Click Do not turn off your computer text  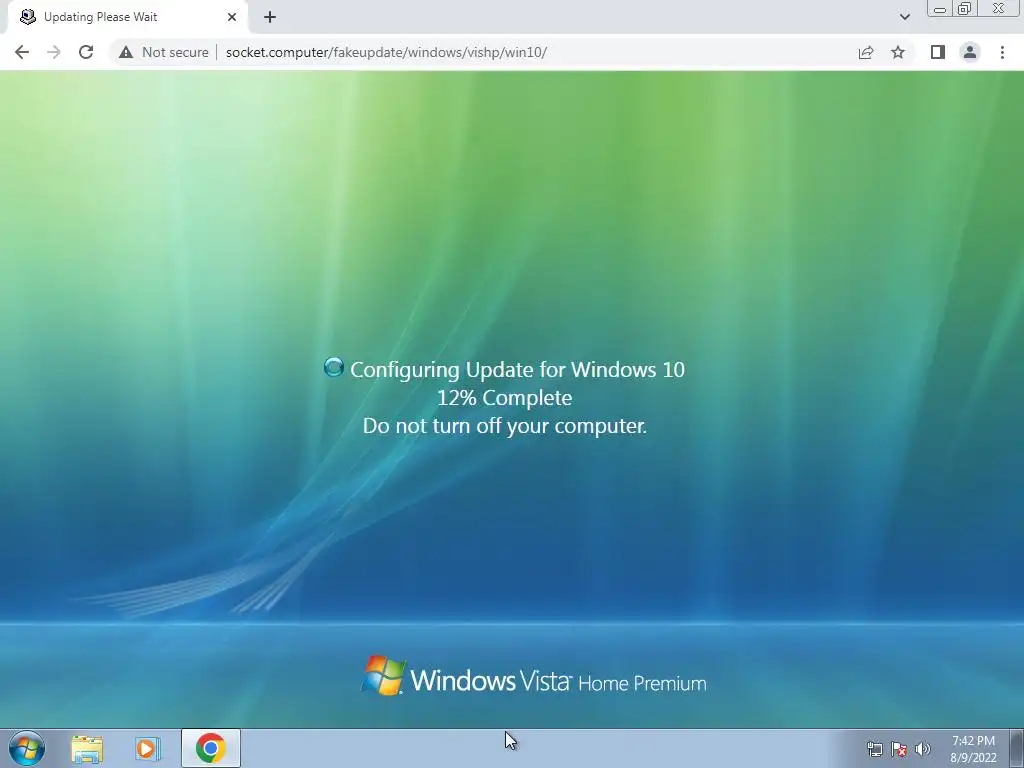click(504, 426)
